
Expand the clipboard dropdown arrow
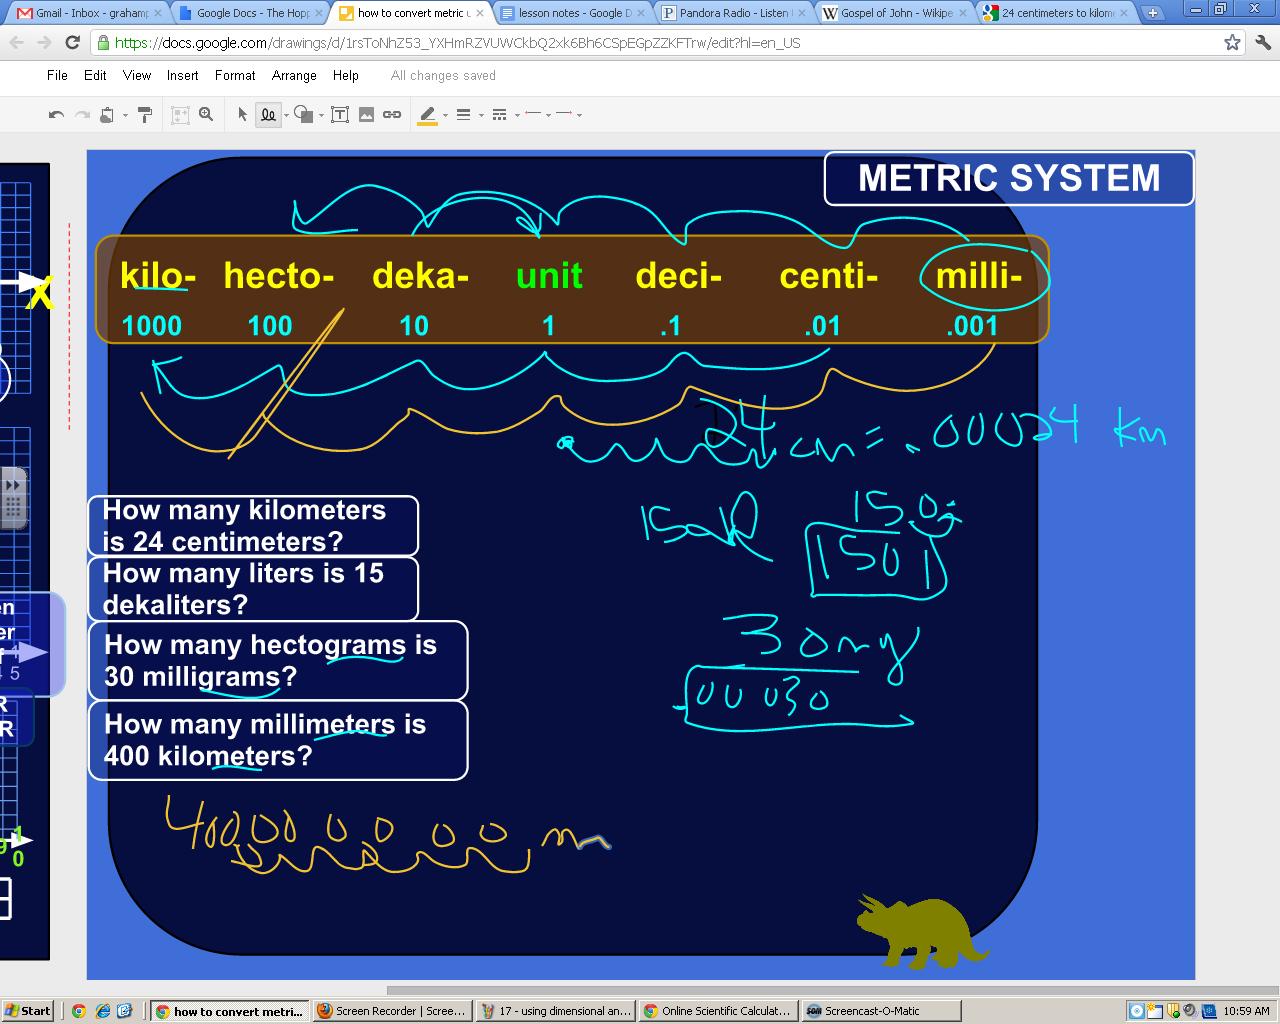click(x=125, y=116)
